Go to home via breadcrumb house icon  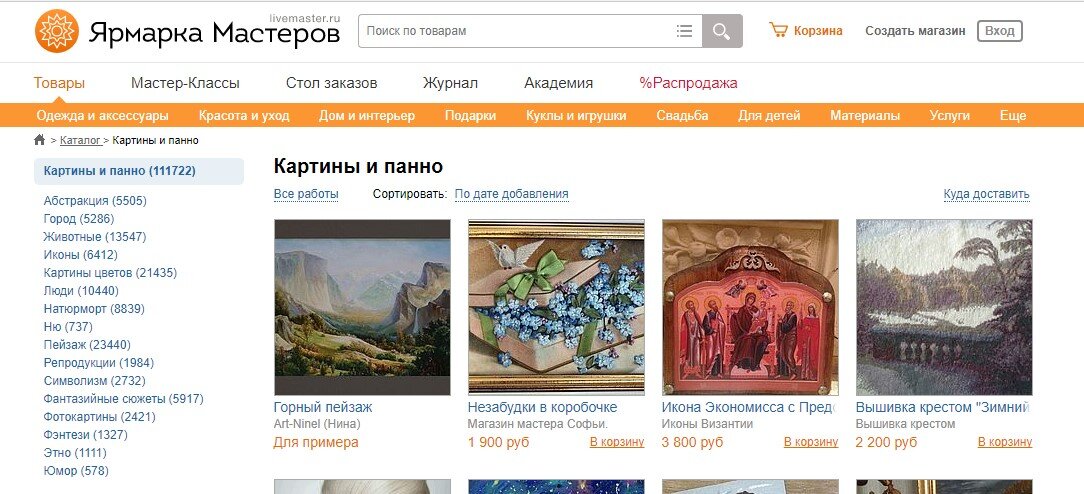pyautogui.click(x=39, y=140)
